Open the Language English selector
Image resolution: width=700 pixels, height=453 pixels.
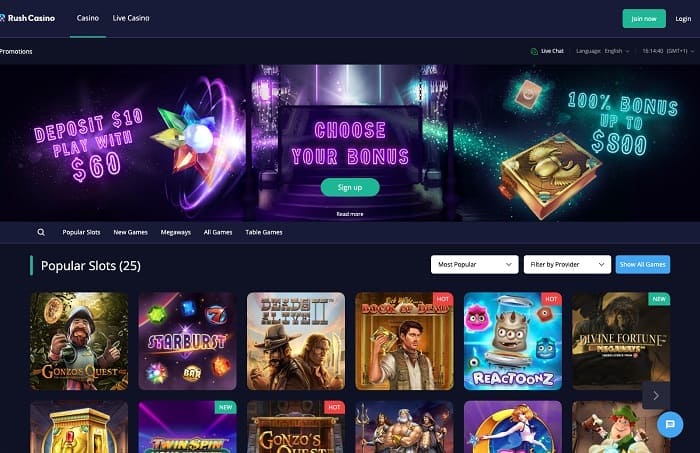pos(603,51)
